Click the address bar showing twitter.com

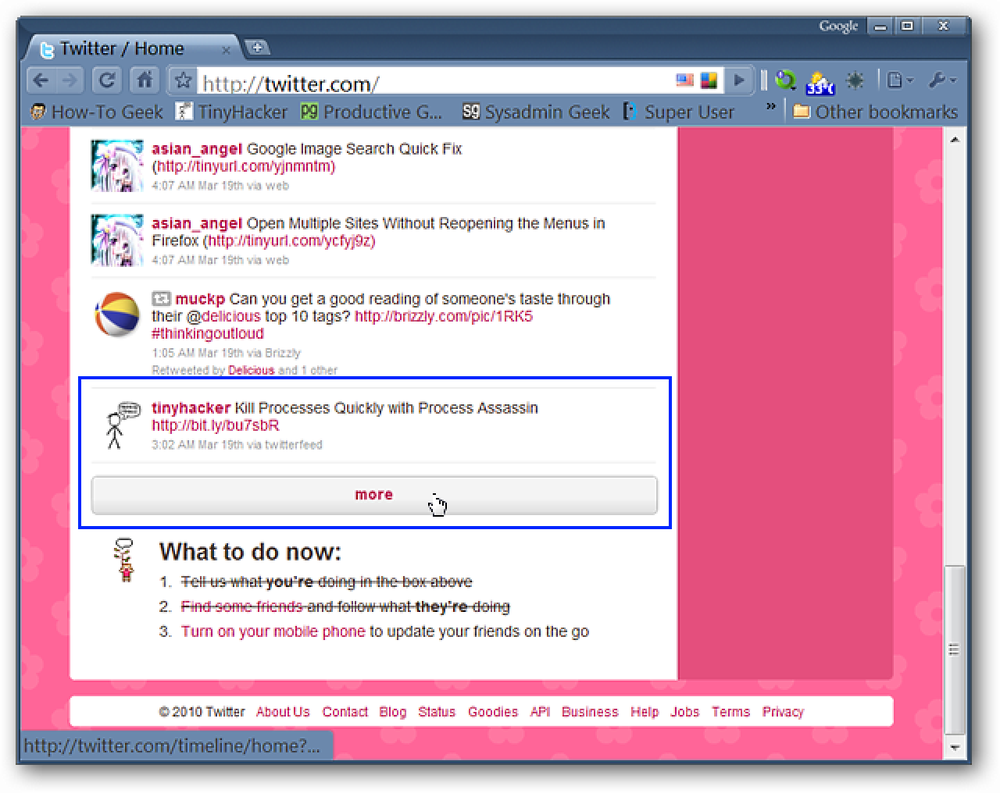click(434, 83)
